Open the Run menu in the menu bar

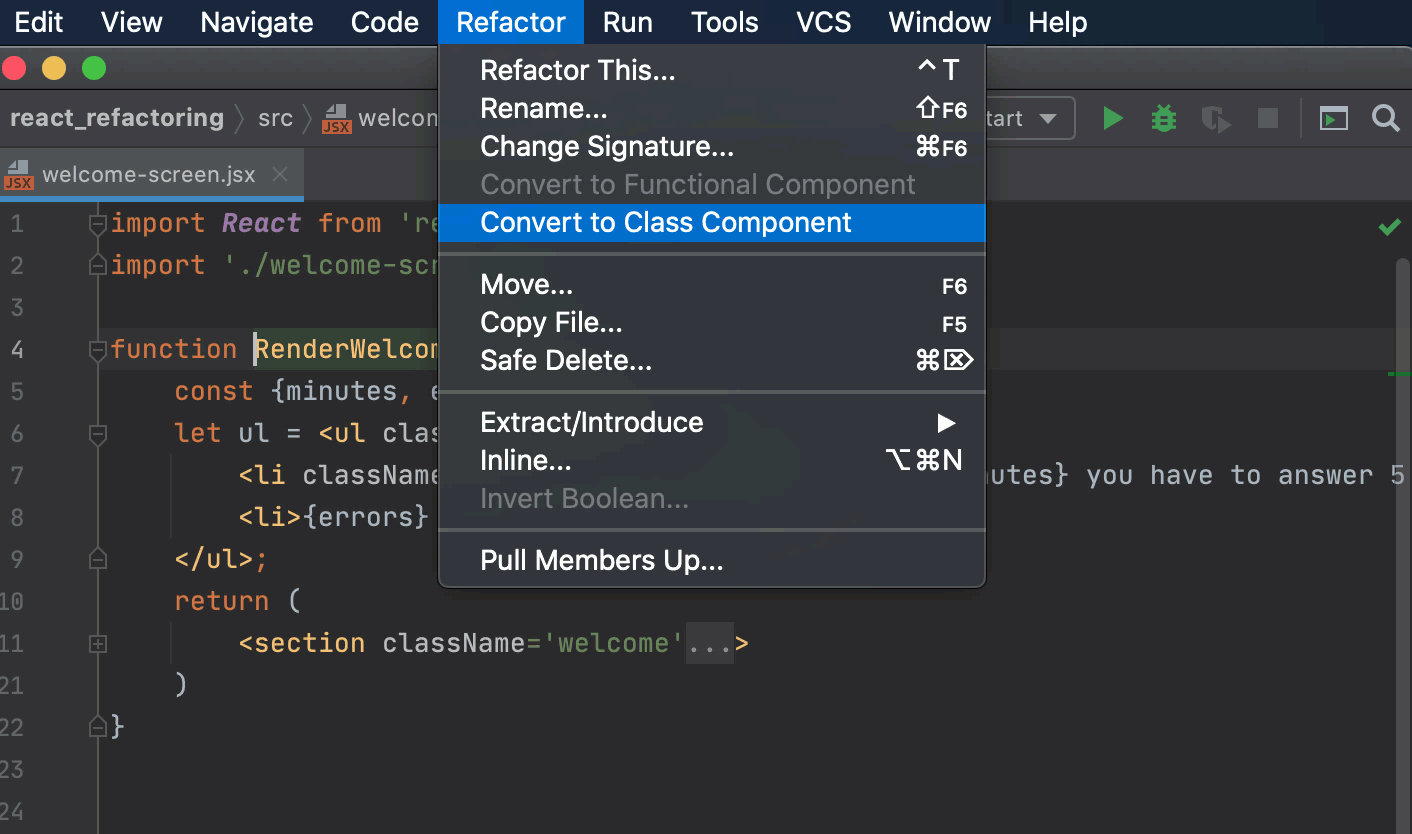click(x=627, y=22)
